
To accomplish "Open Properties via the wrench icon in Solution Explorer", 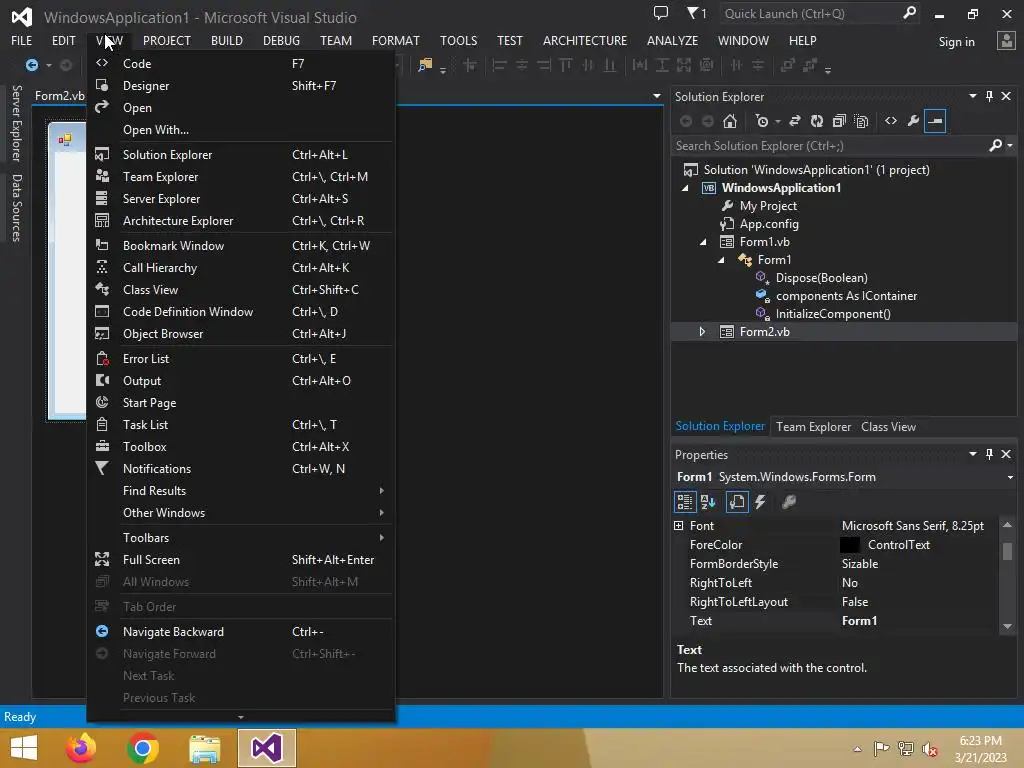I will click(x=913, y=121).
